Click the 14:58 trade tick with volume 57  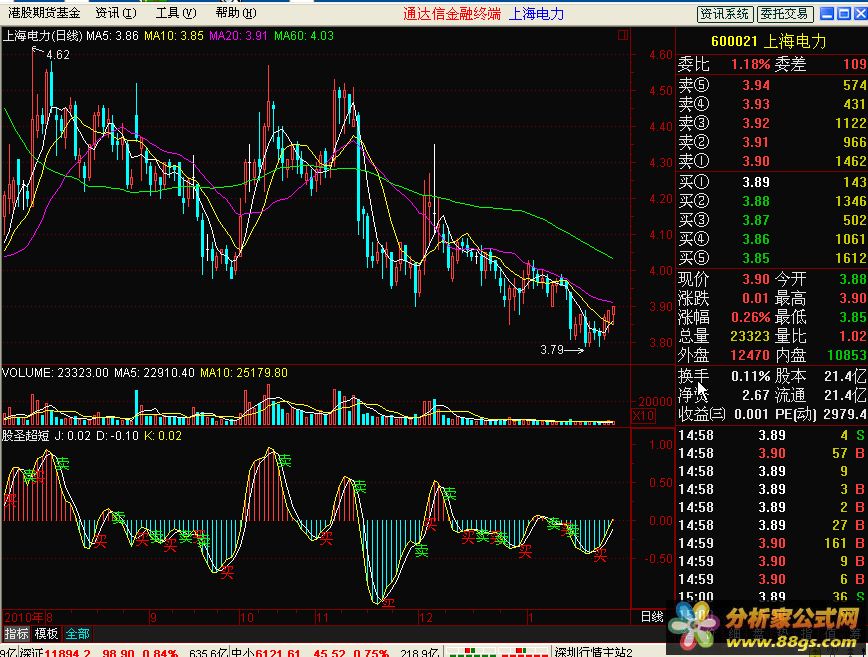pyautogui.click(x=772, y=453)
